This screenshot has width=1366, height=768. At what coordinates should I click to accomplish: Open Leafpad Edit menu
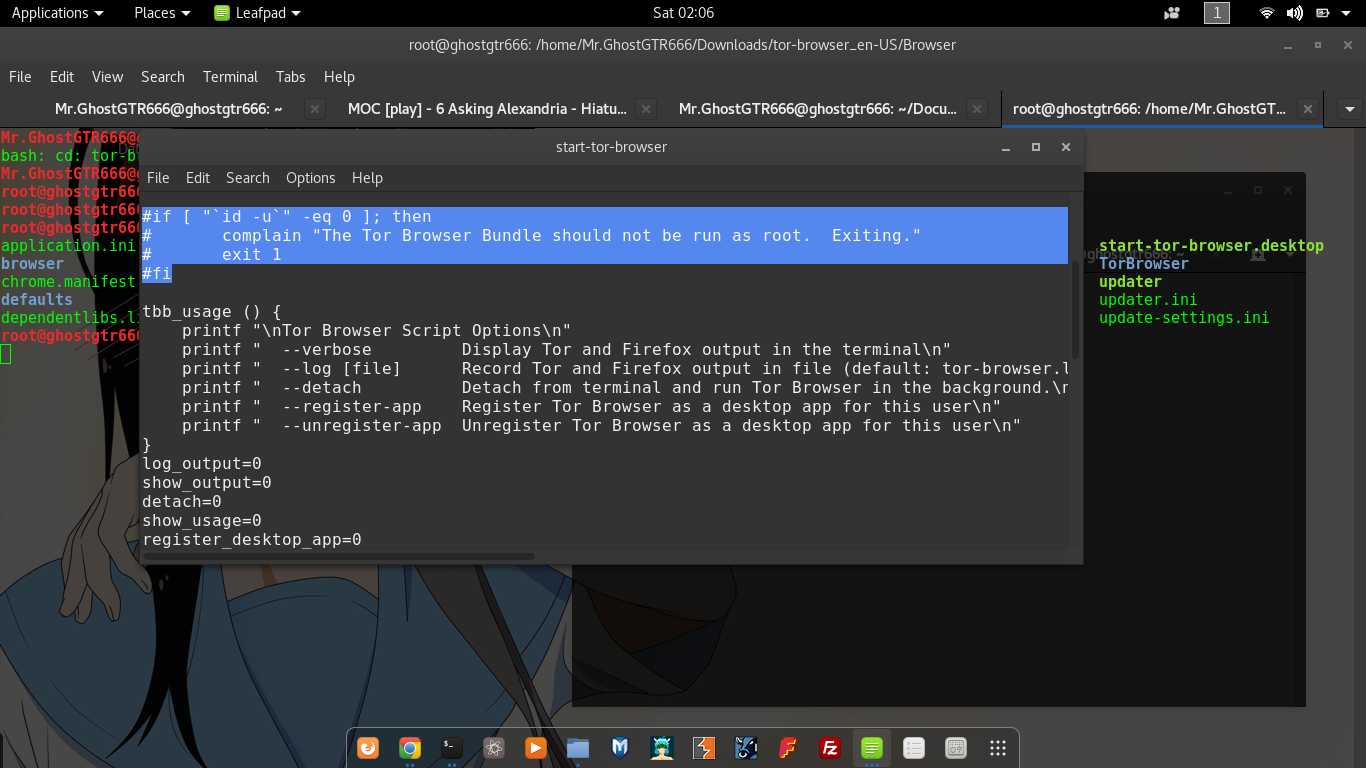click(x=198, y=178)
